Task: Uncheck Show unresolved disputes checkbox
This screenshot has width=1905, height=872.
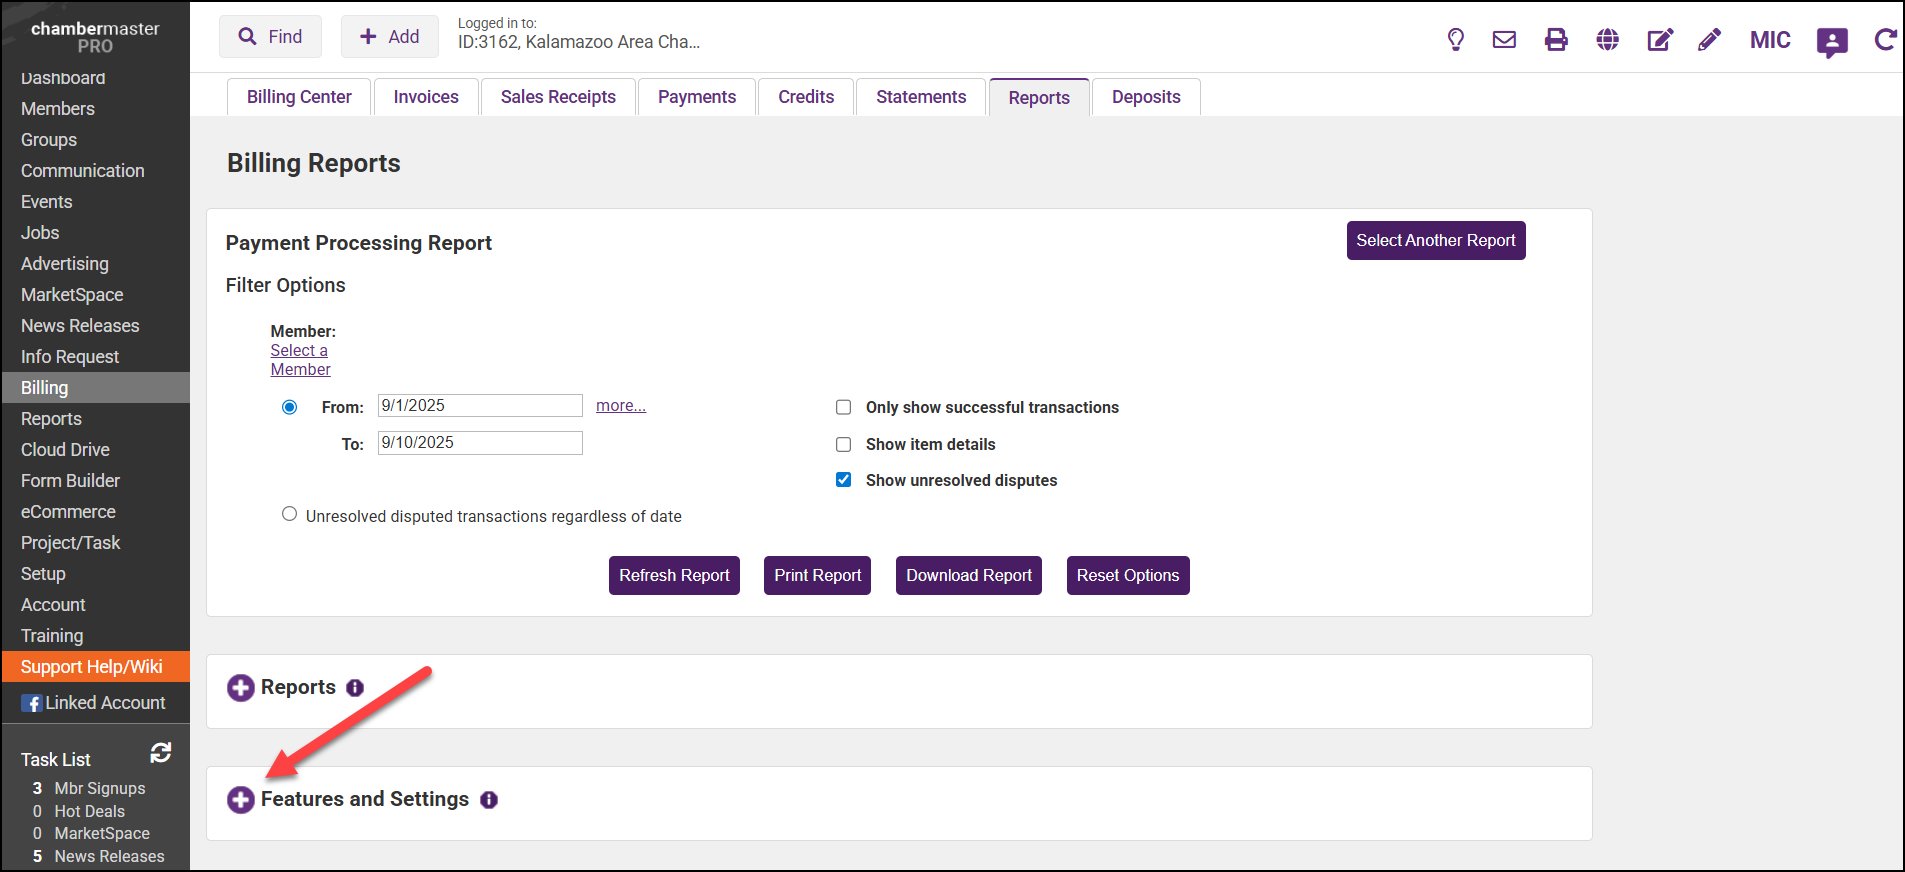Action: click(x=844, y=480)
